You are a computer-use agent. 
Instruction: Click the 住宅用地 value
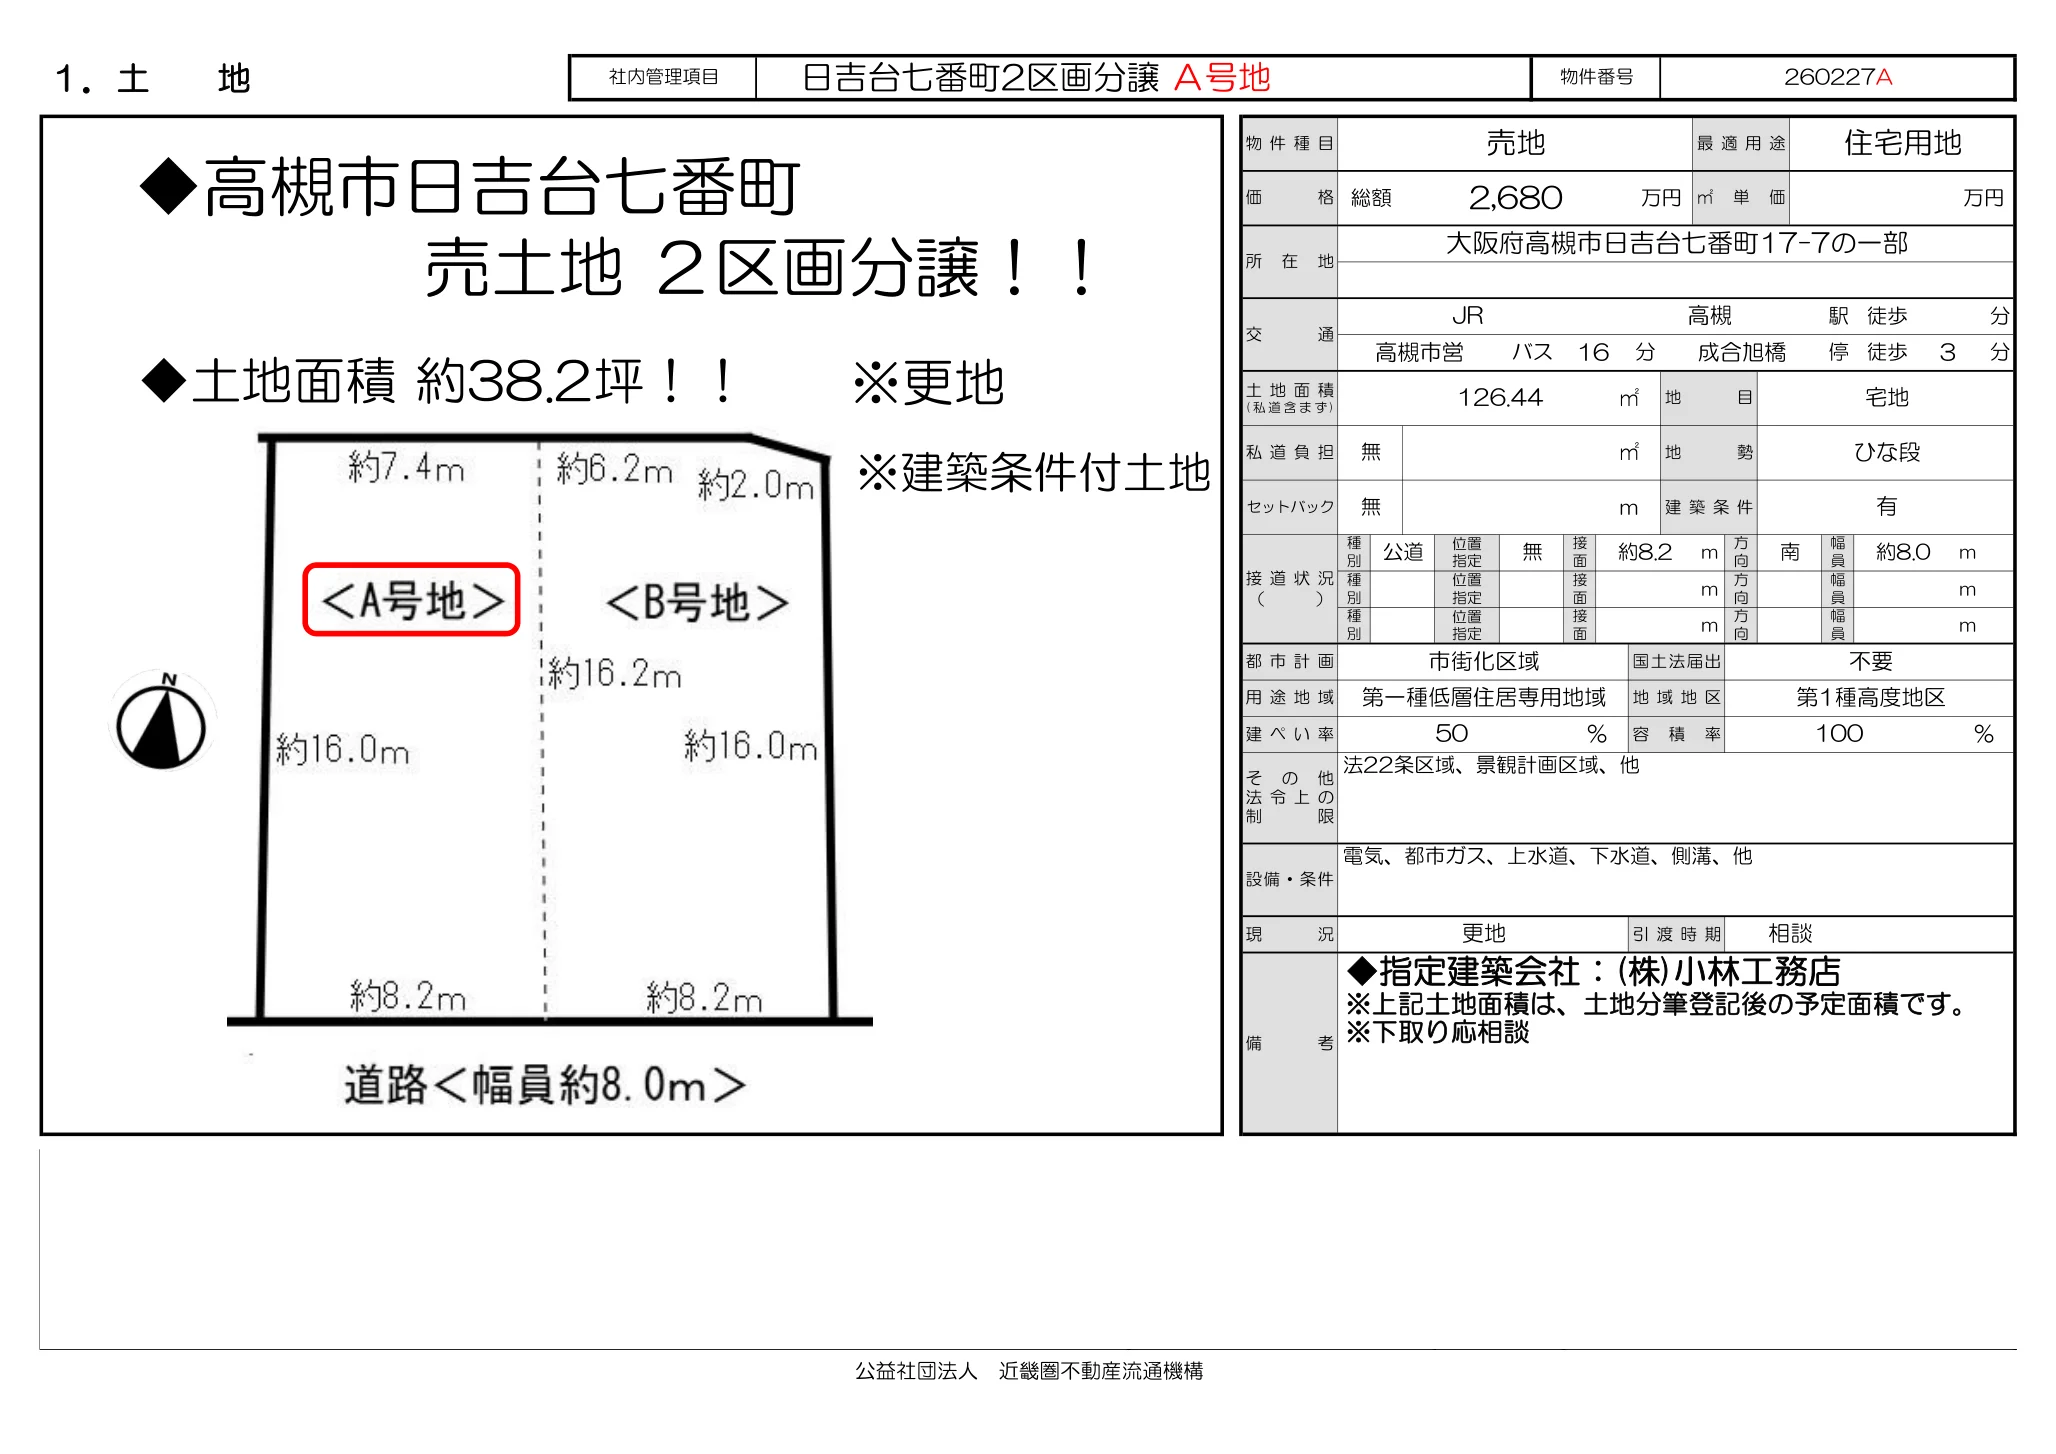[1902, 143]
